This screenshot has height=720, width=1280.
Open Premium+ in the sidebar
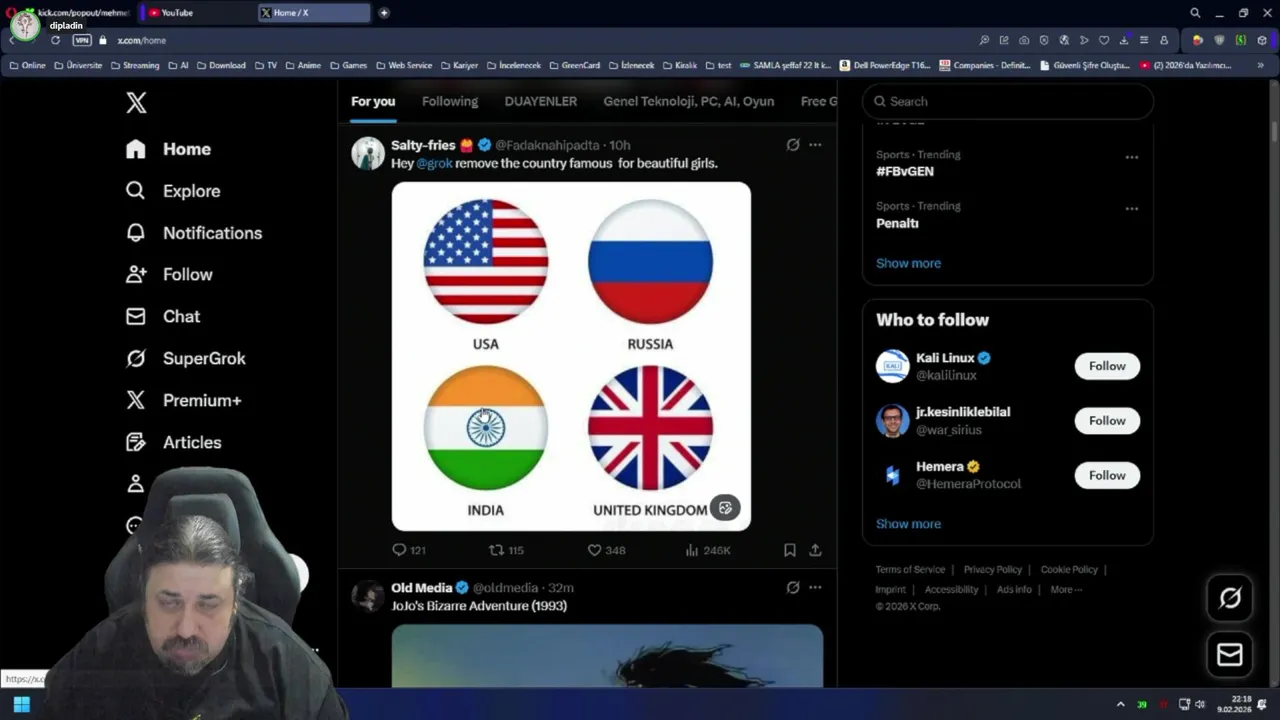point(183,400)
